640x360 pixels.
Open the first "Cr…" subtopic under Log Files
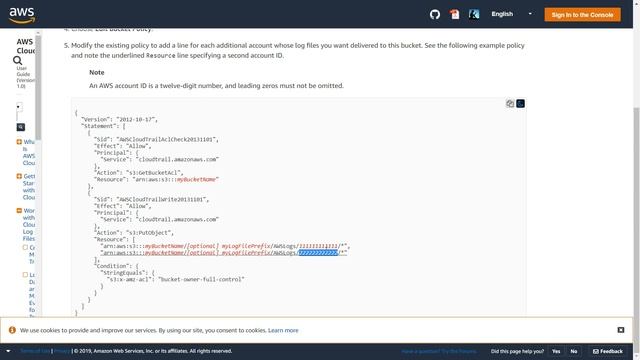[32, 254]
